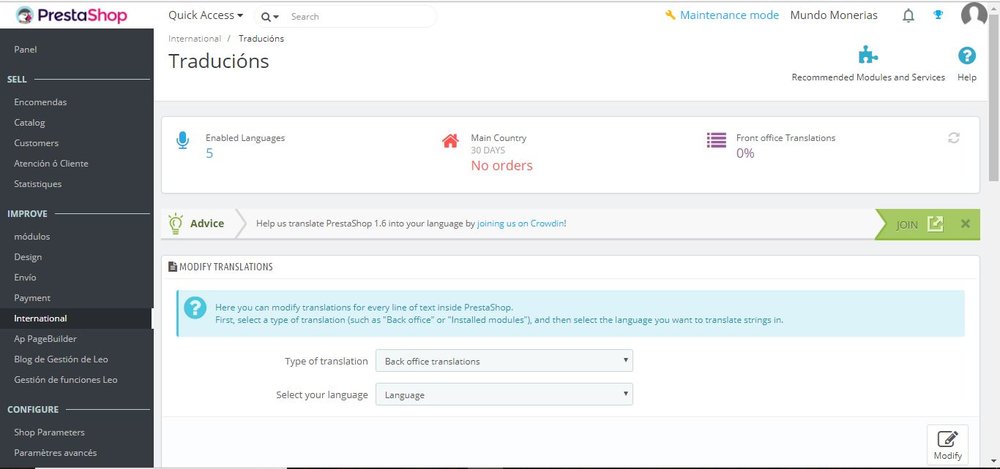This screenshot has width=1000, height=469.
Task: Select International in the sidebar
Action: (77, 318)
